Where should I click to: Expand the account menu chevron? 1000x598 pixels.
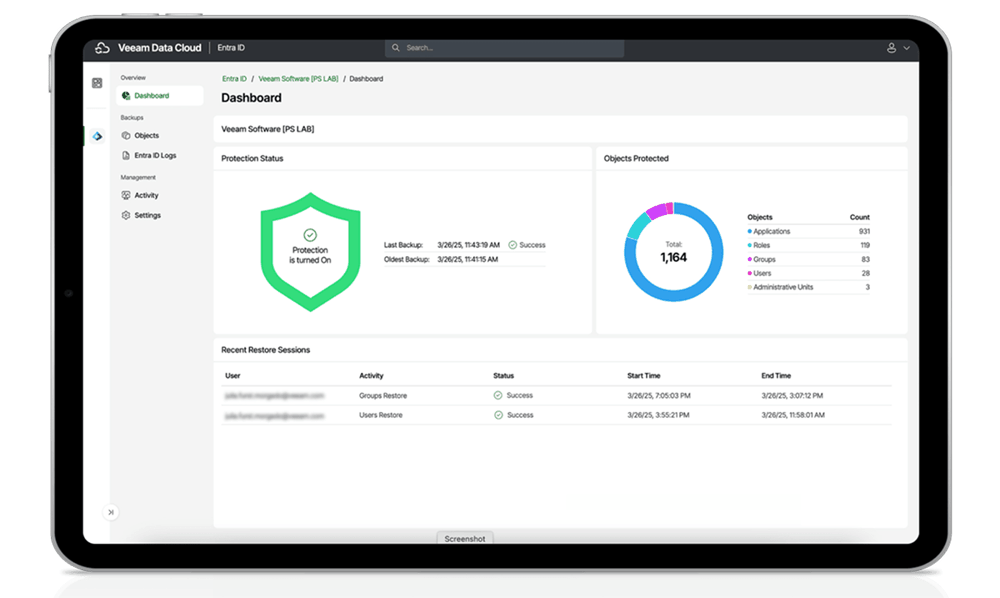tap(906, 48)
